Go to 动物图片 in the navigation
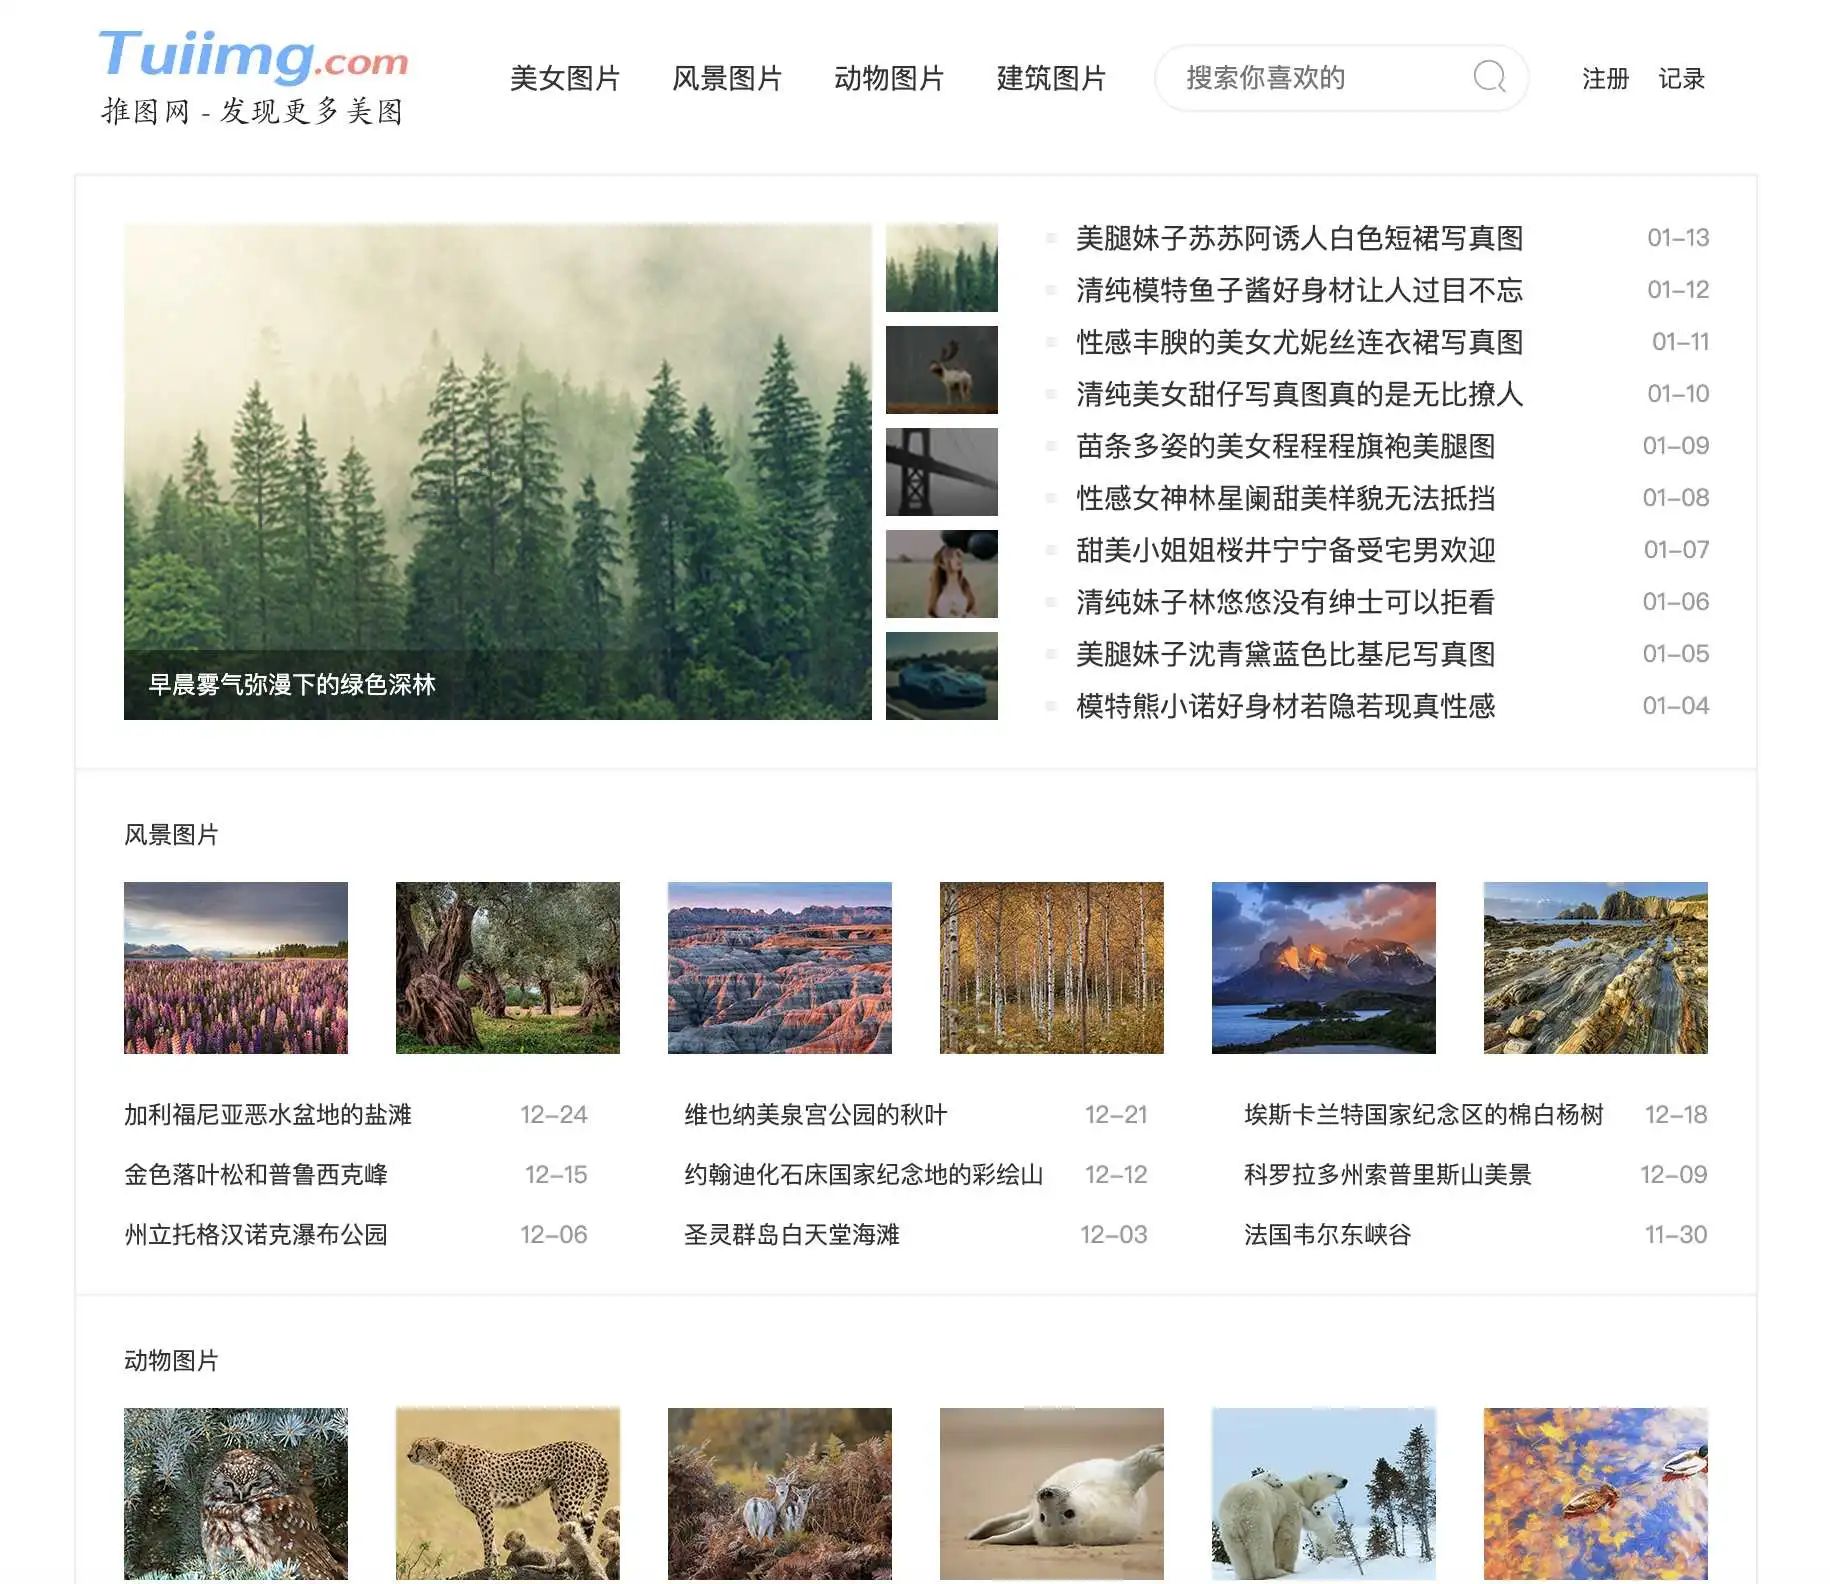 [x=889, y=78]
